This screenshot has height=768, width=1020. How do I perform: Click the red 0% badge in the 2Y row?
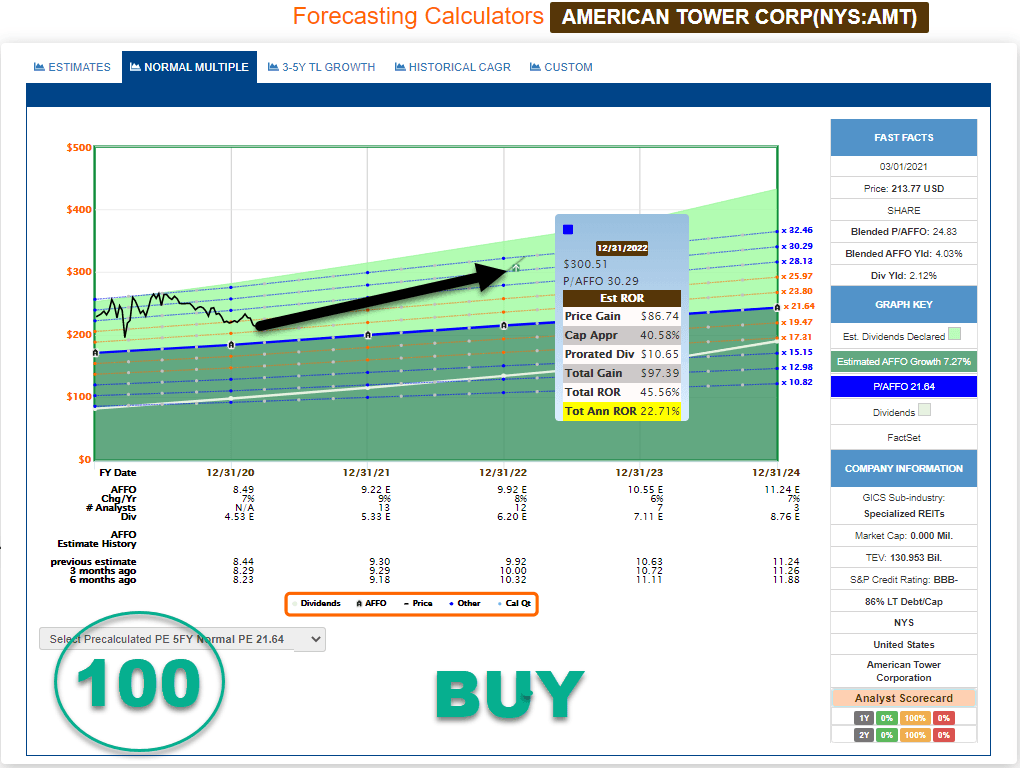pos(944,735)
